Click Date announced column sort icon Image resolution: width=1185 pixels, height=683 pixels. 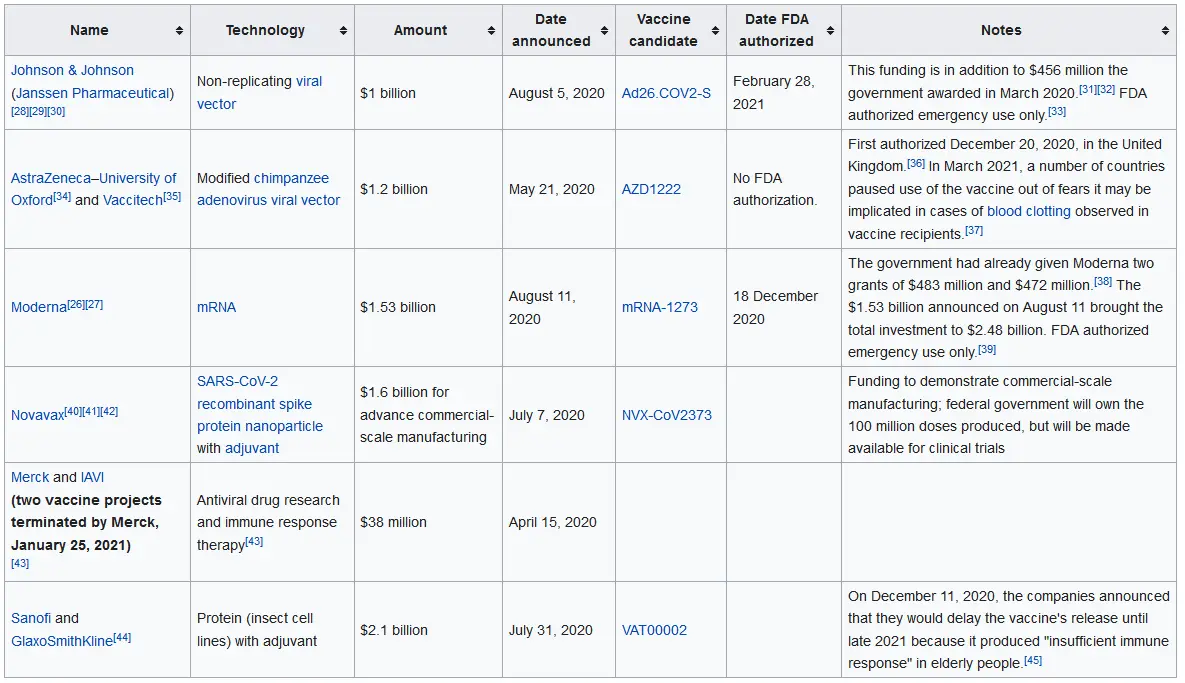tap(605, 31)
